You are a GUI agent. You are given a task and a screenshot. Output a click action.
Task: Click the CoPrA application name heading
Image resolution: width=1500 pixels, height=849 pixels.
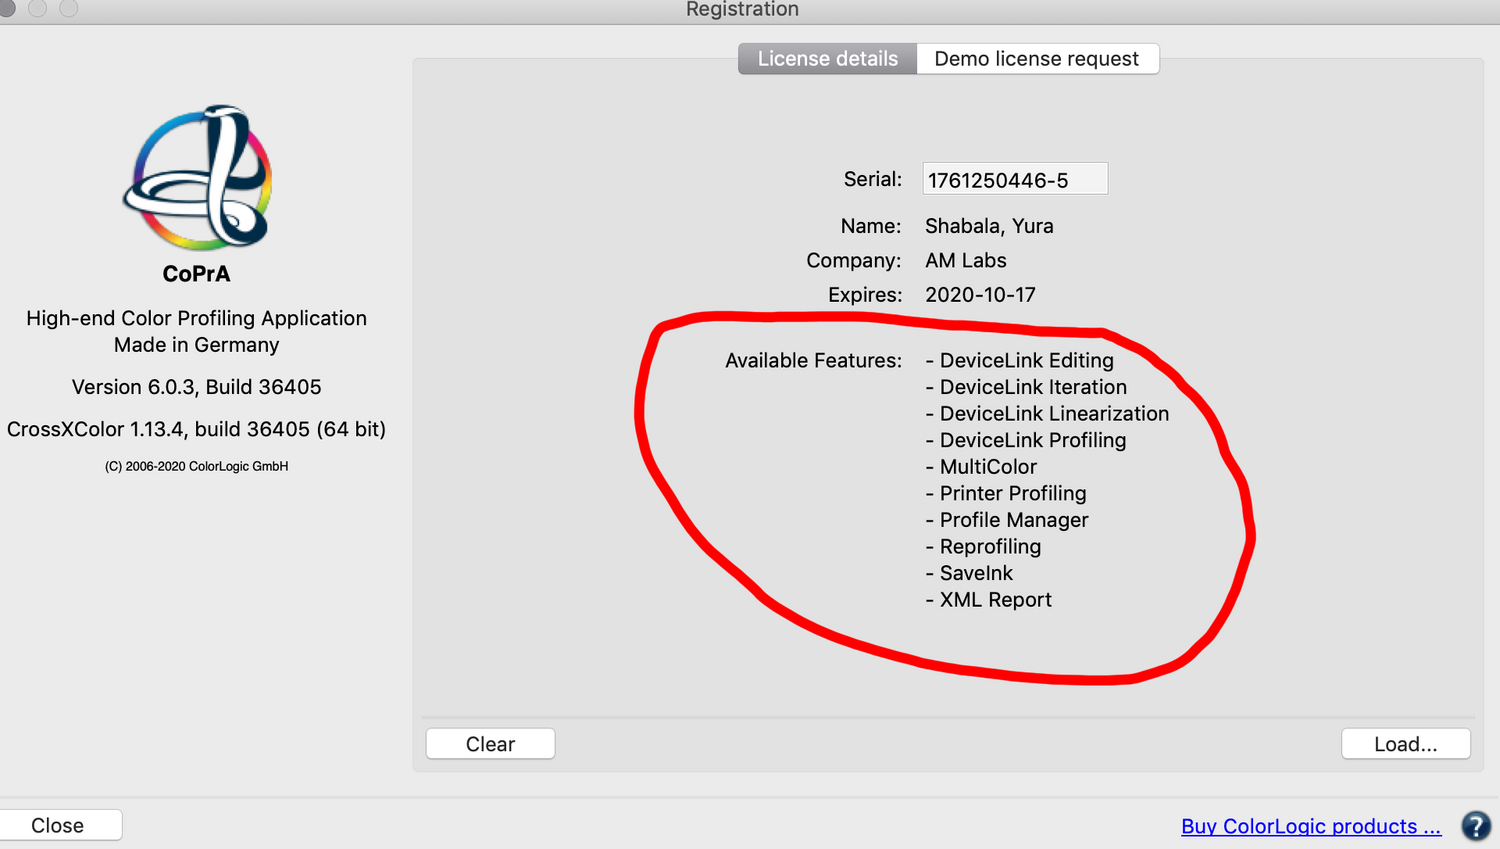click(197, 274)
